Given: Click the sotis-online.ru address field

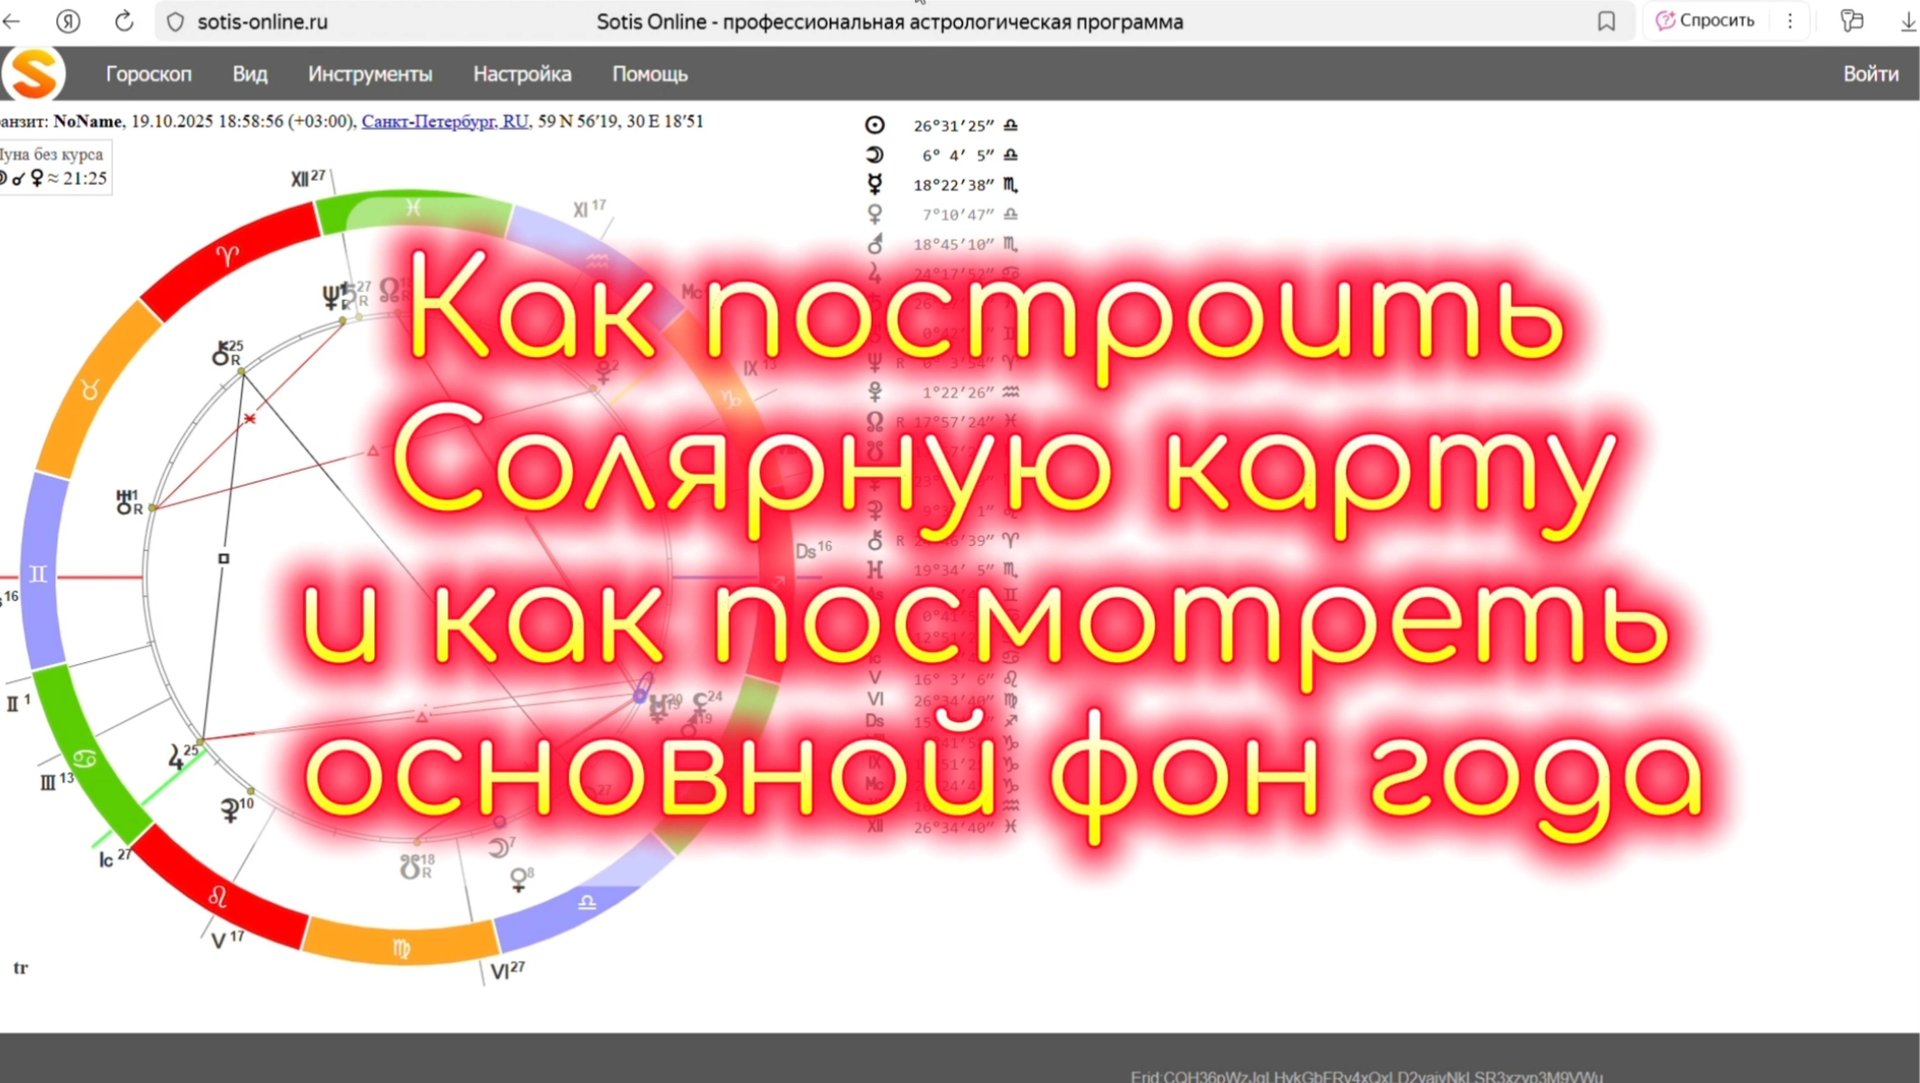Looking at the screenshot, I should (262, 21).
